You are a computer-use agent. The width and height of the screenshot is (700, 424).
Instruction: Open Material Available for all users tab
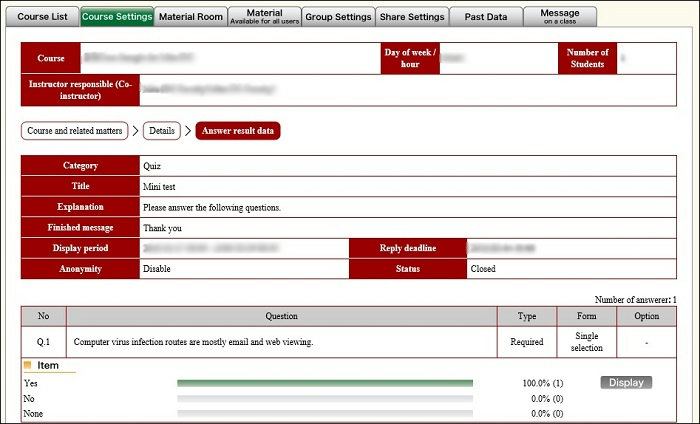point(263,16)
